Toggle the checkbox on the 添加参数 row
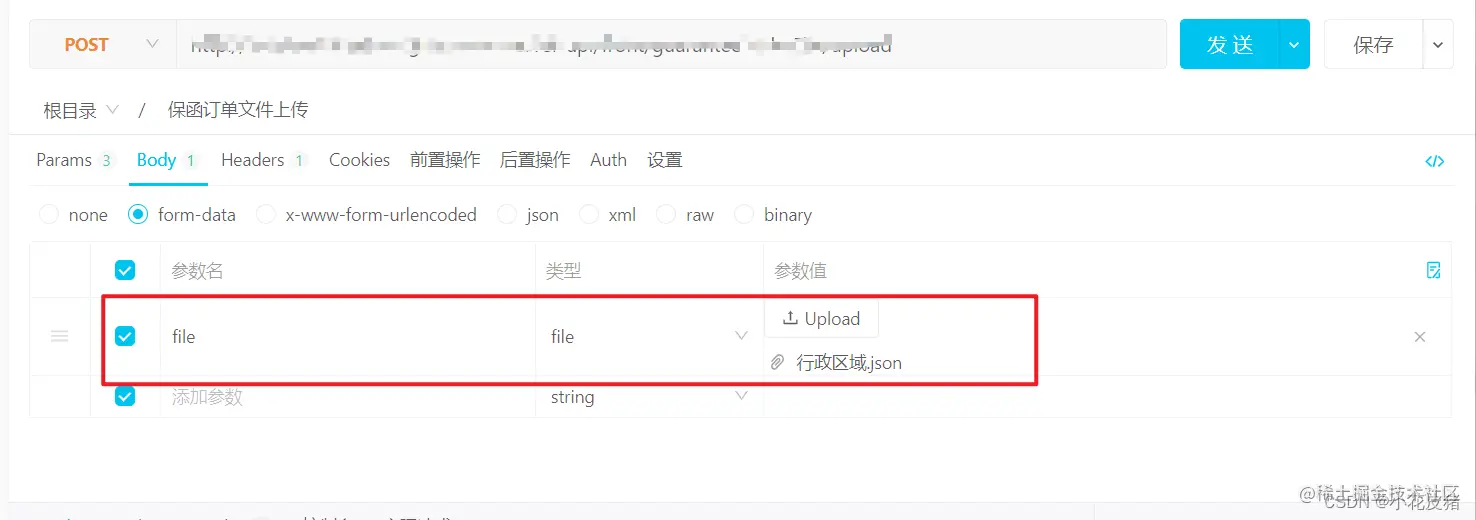 [125, 397]
